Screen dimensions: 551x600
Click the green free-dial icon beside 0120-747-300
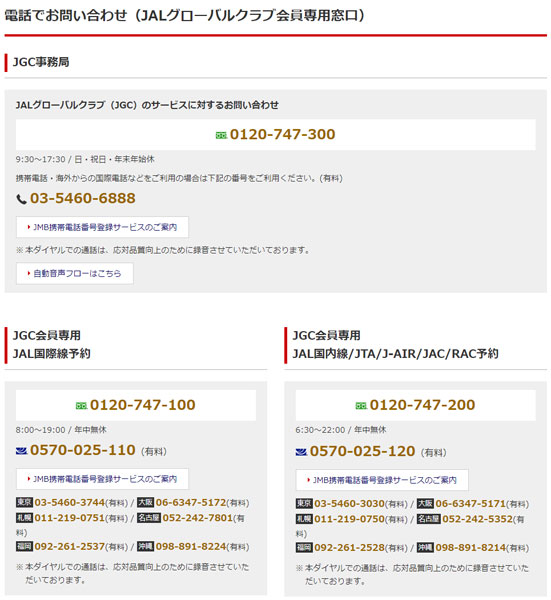pos(221,135)
